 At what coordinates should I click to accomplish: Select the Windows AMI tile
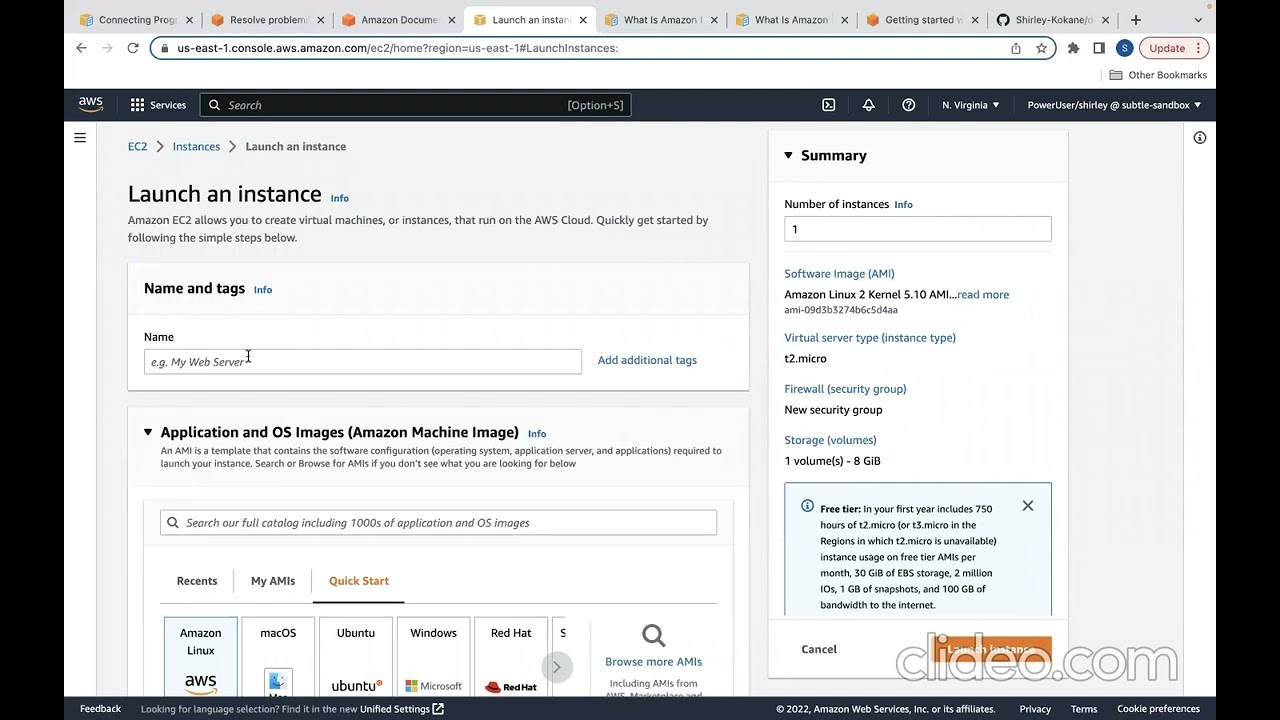tap(433, 657)
